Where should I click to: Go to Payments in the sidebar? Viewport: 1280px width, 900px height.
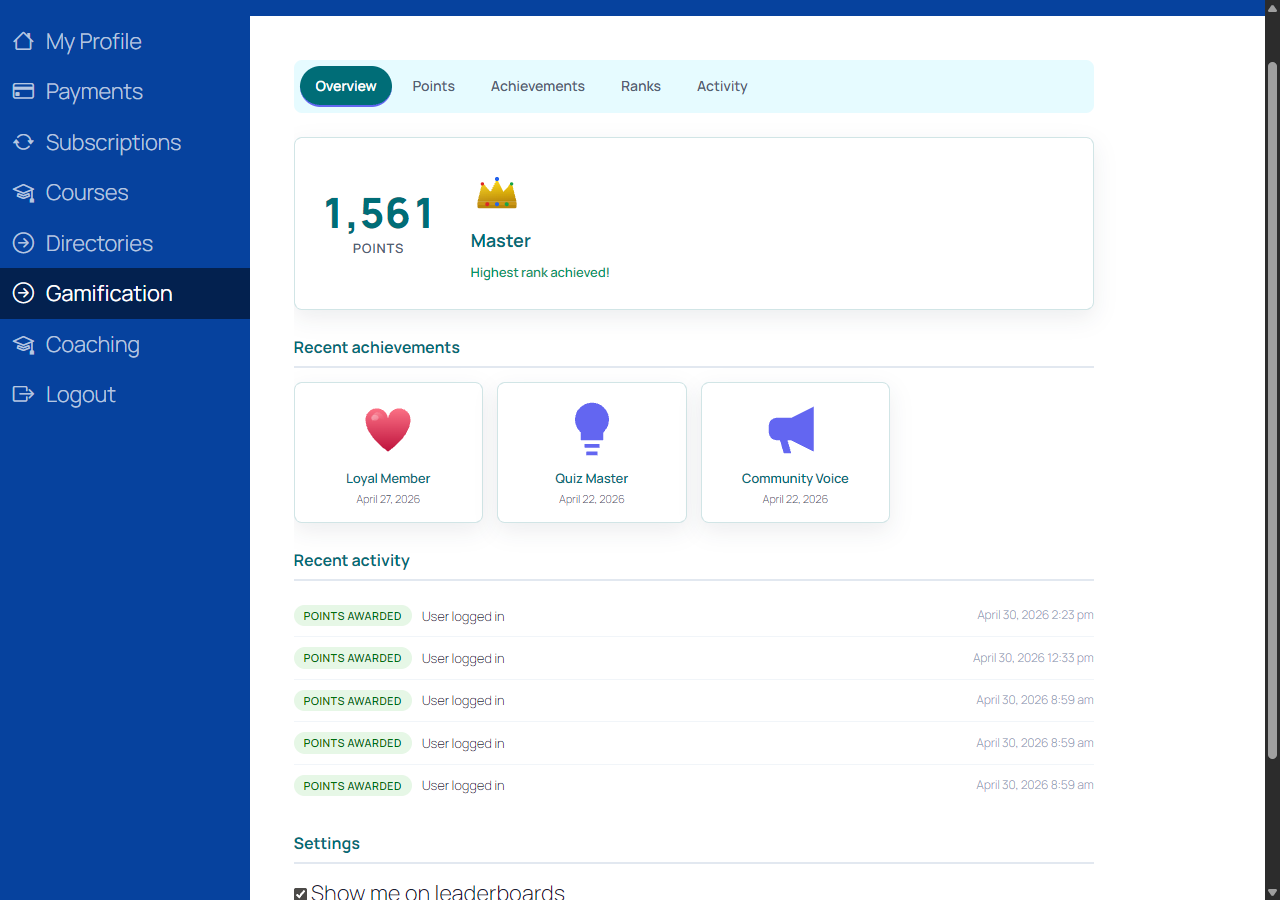coord(125,91)
